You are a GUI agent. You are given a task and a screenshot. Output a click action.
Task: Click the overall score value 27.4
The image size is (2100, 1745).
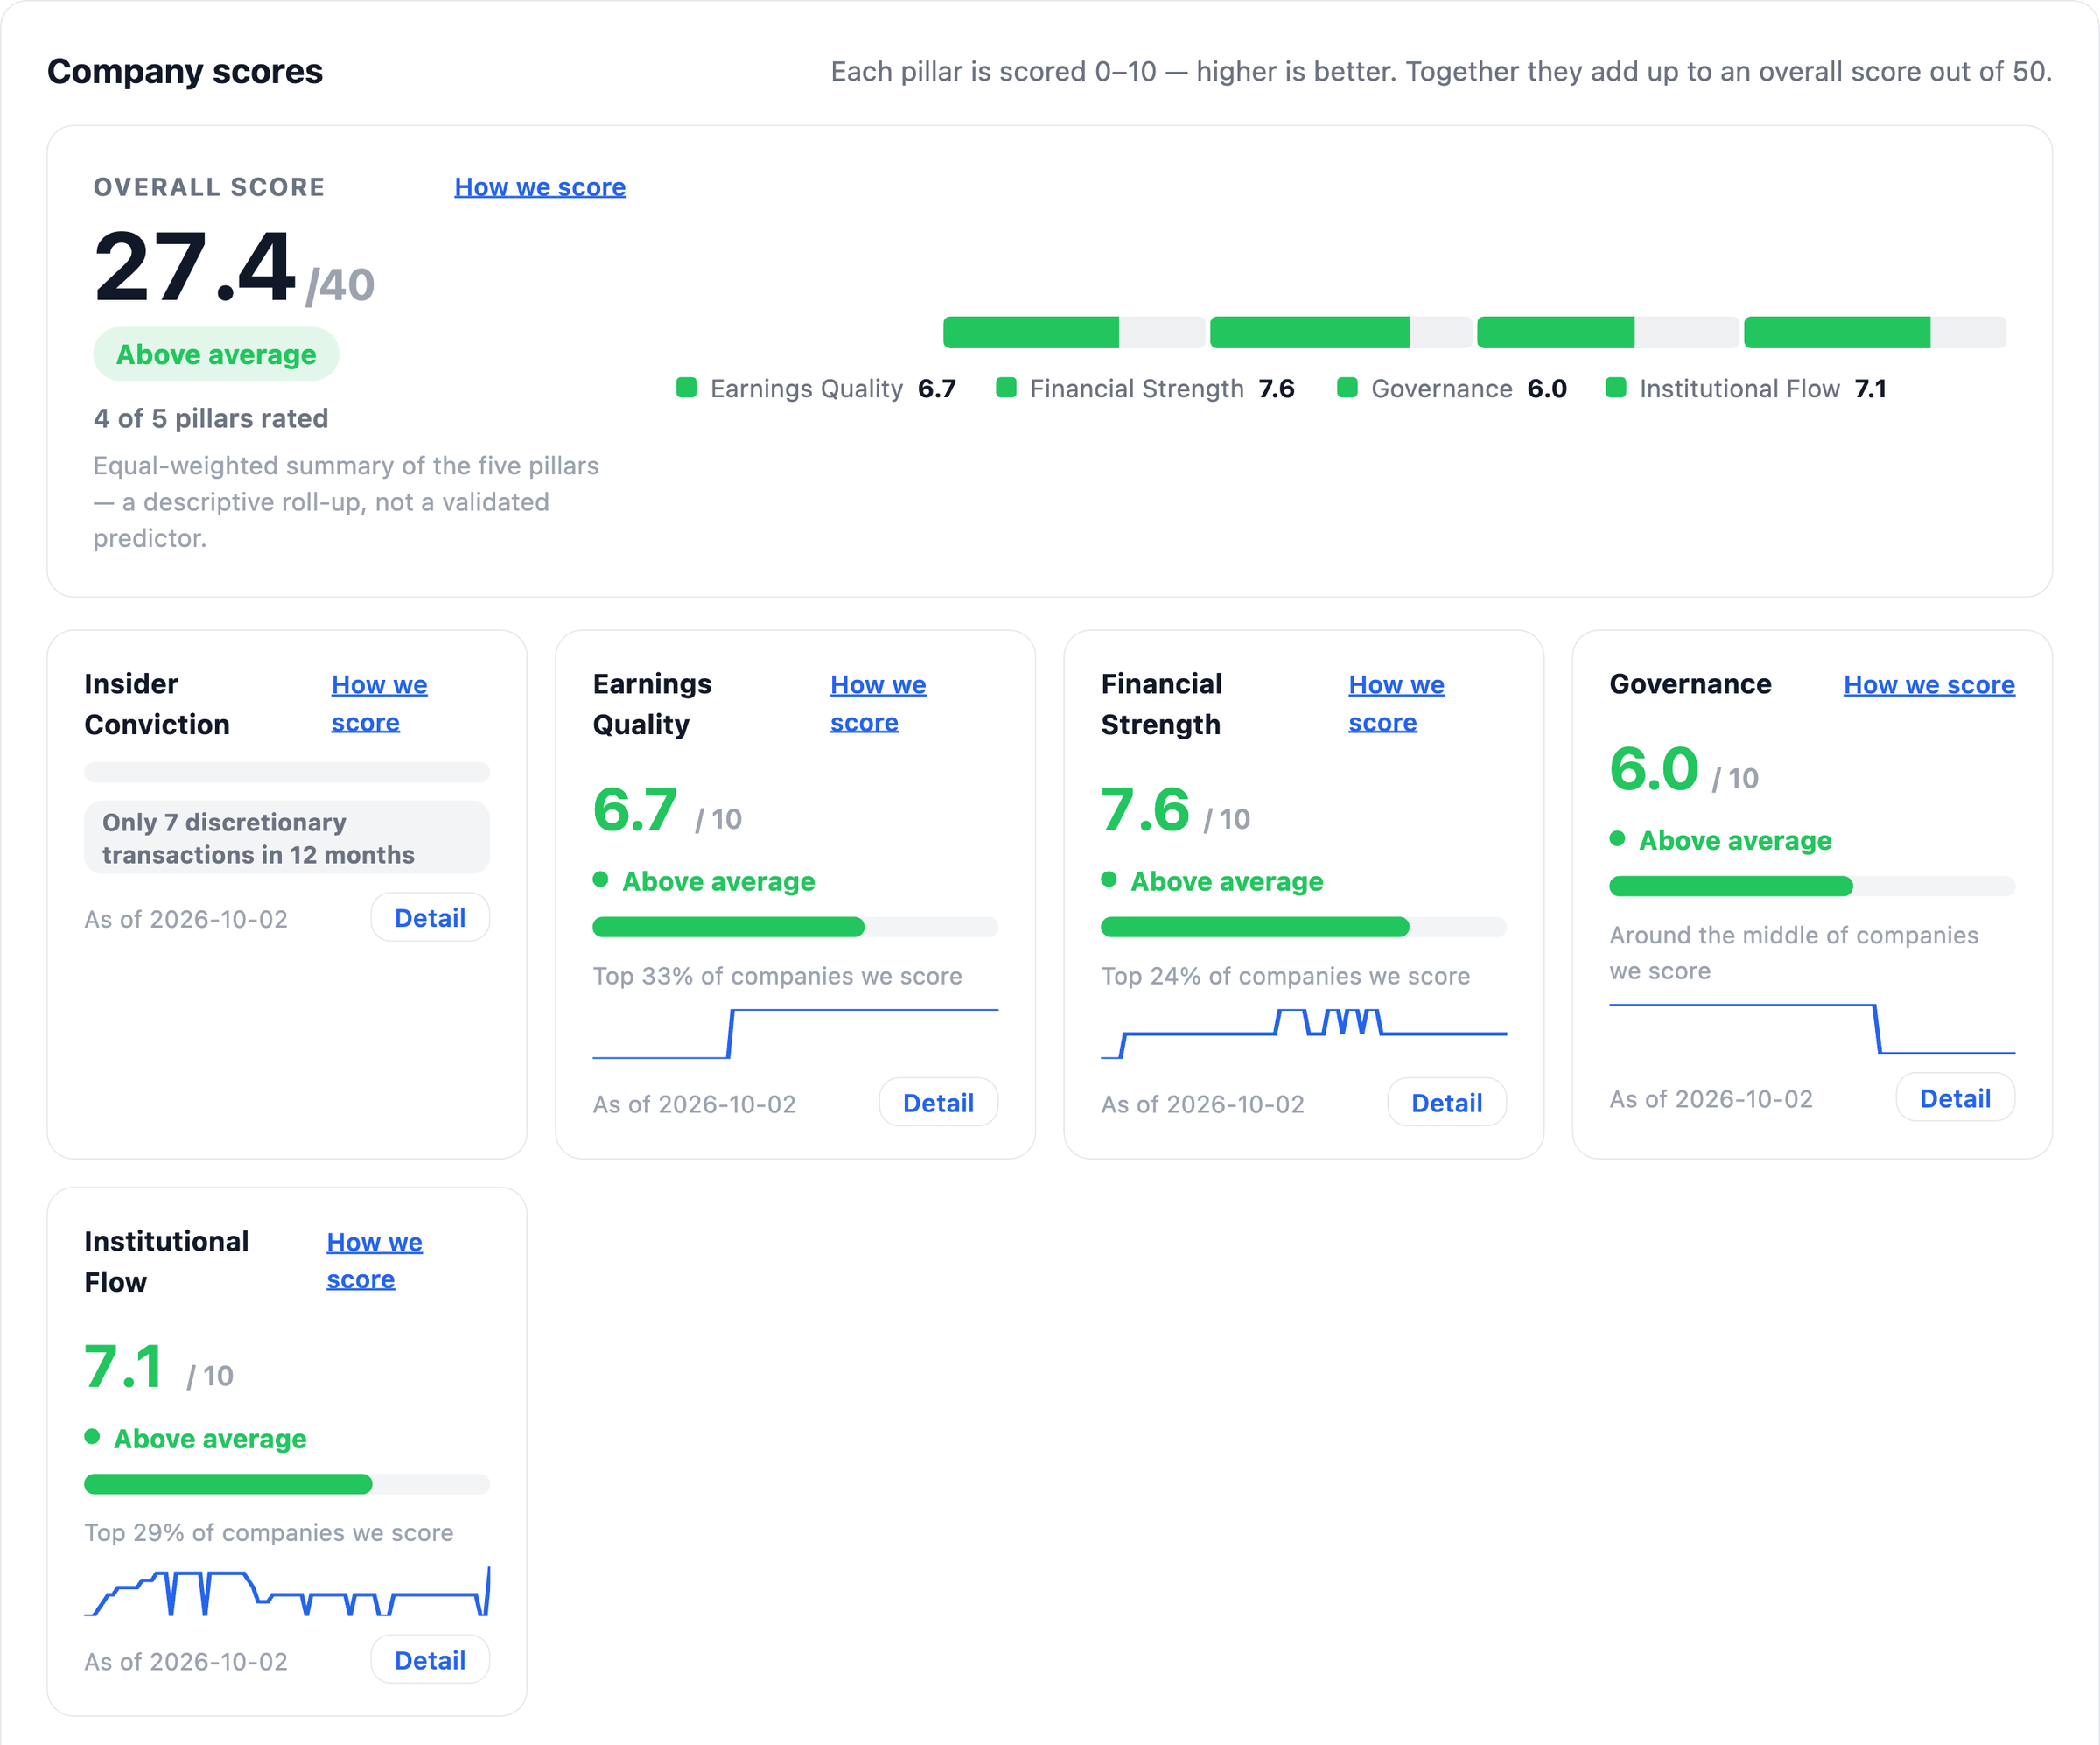click(x=195, y=266)
